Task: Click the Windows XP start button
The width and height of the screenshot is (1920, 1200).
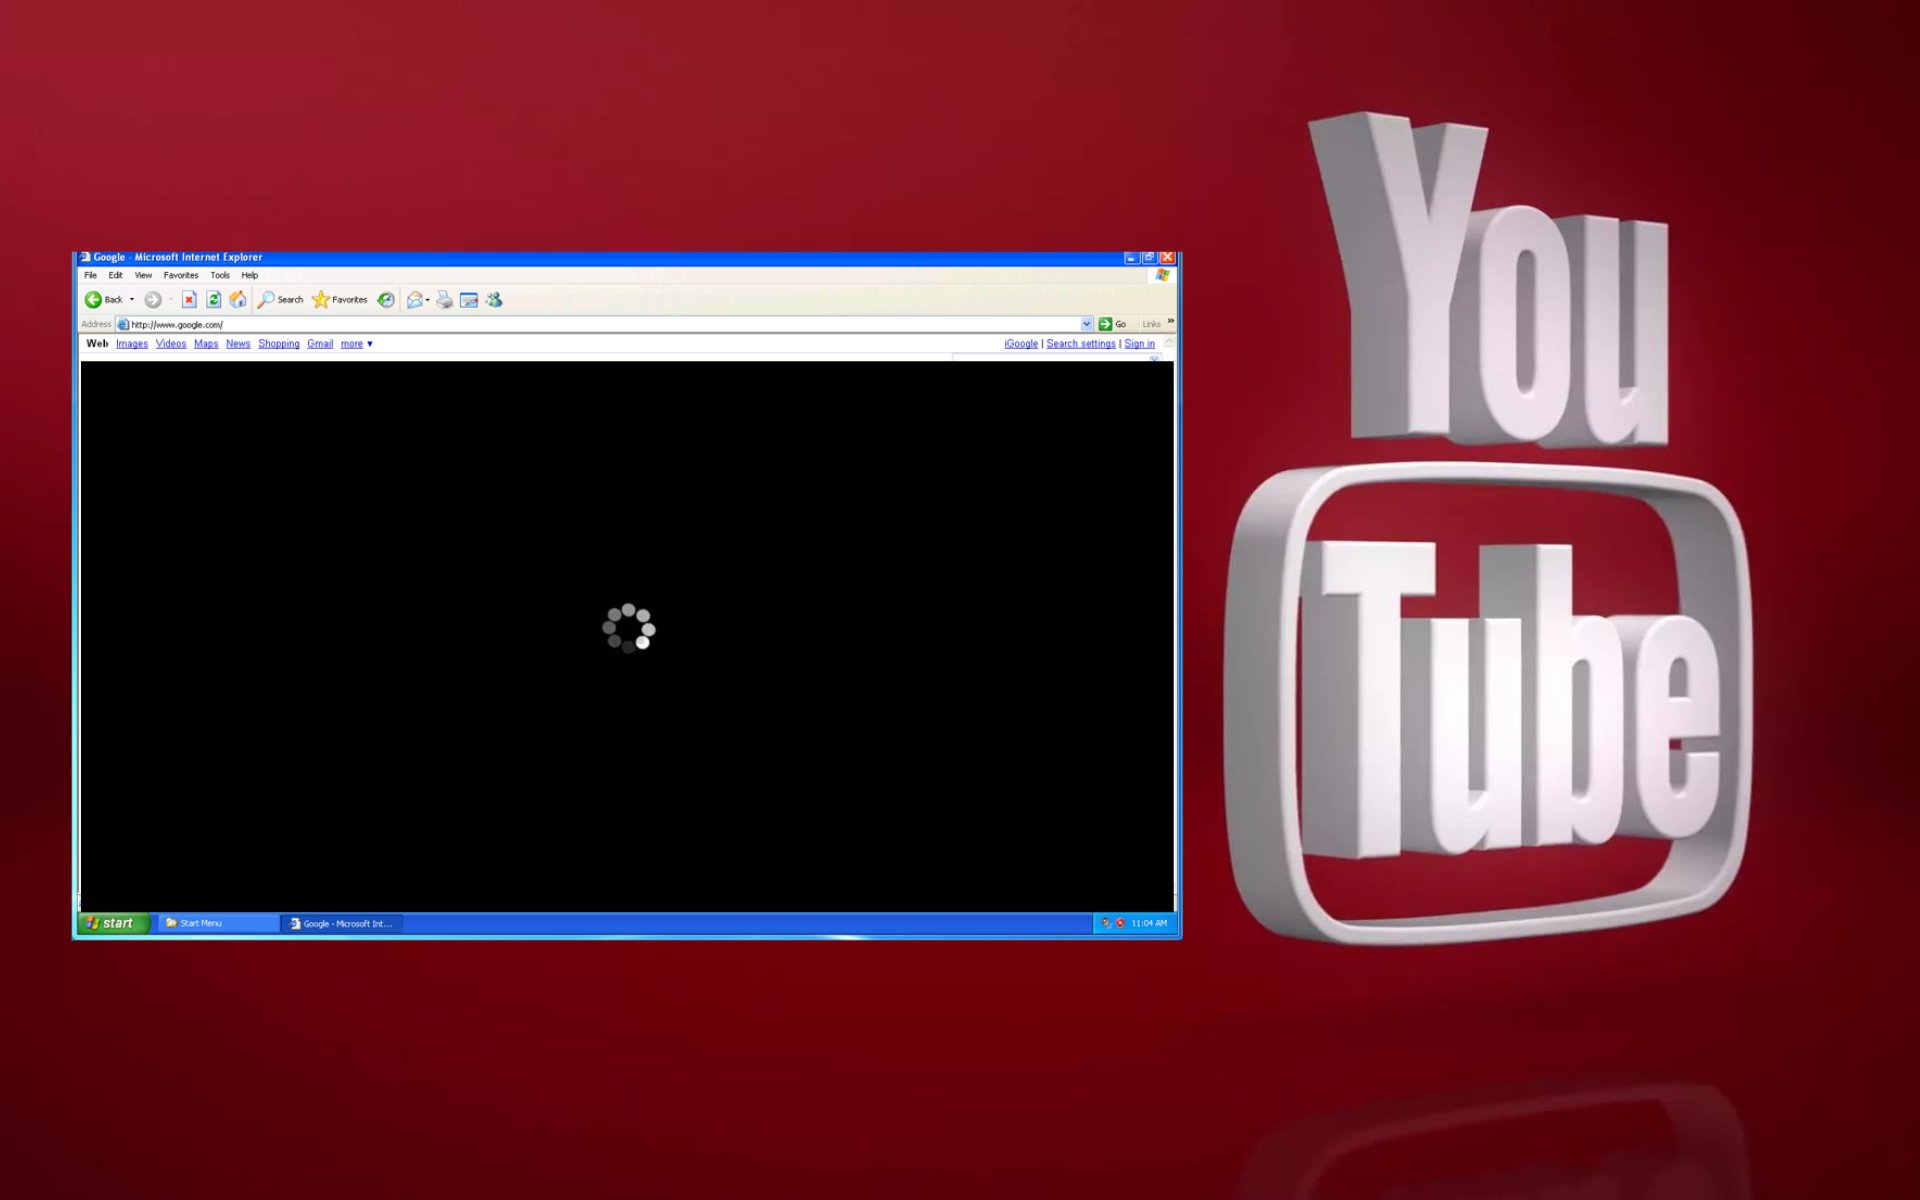Action: click(112, 923)
